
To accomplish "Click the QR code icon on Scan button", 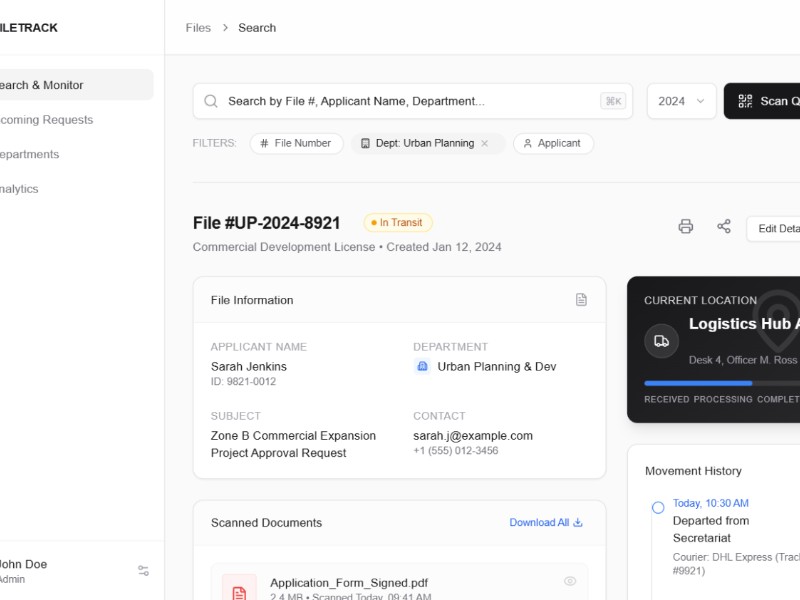I will point(744,101).
